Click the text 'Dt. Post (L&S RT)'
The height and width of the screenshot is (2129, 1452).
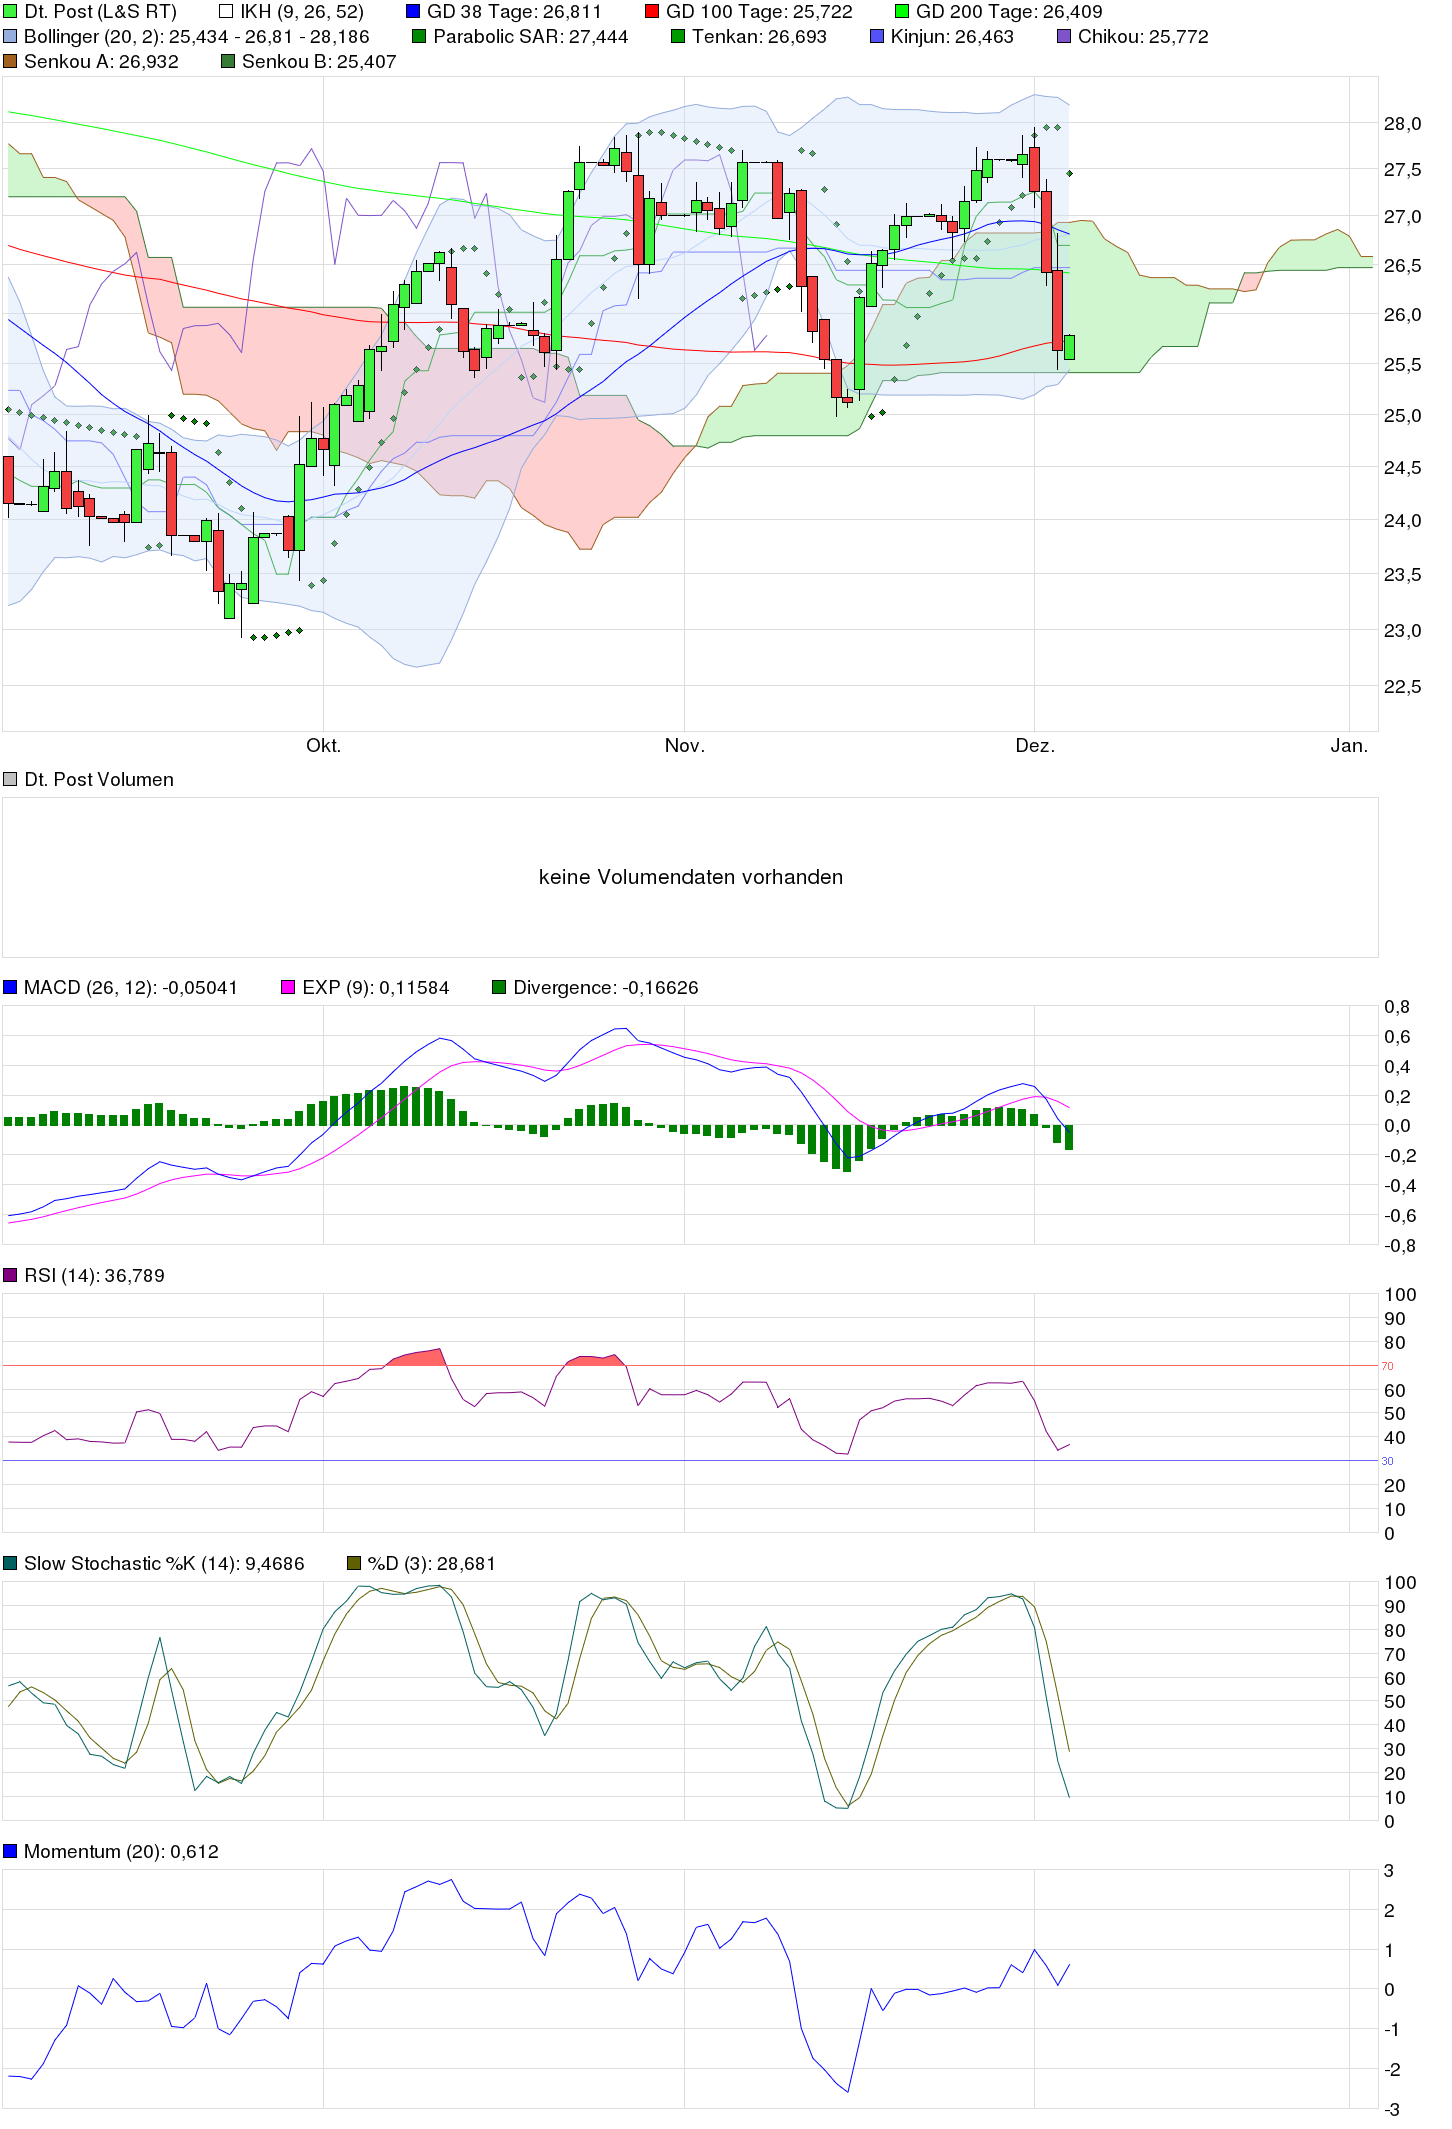(101, 12)
